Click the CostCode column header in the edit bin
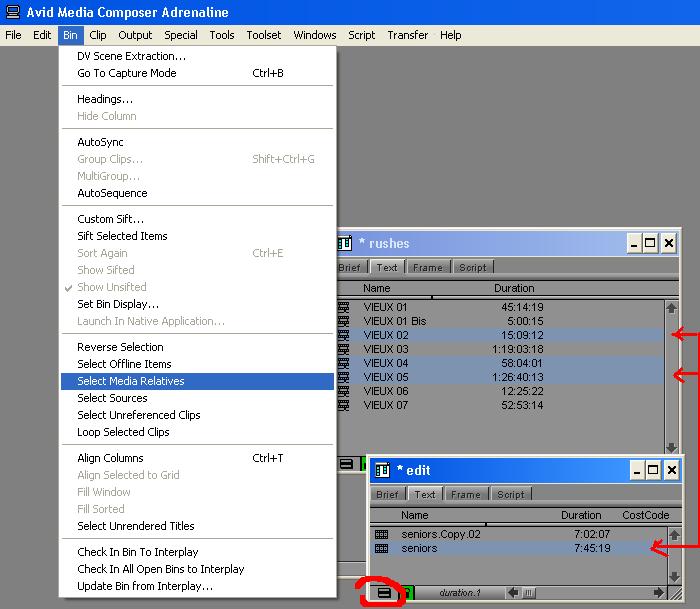The height and width of the screenshot is (609, 700). click(646, 515)
